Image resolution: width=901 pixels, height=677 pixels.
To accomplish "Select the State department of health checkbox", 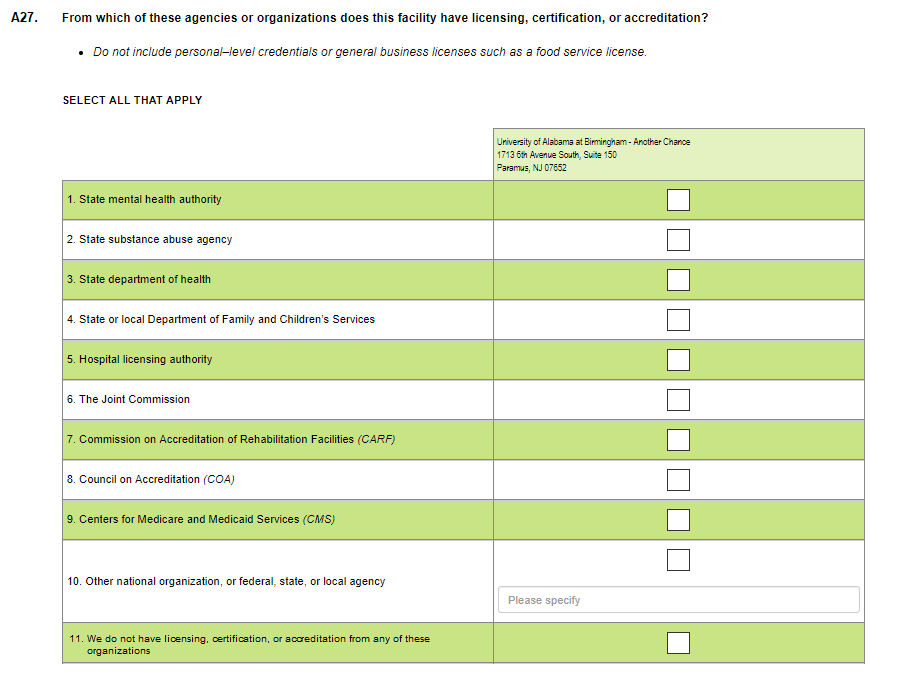I will click(x=678, y=280).
